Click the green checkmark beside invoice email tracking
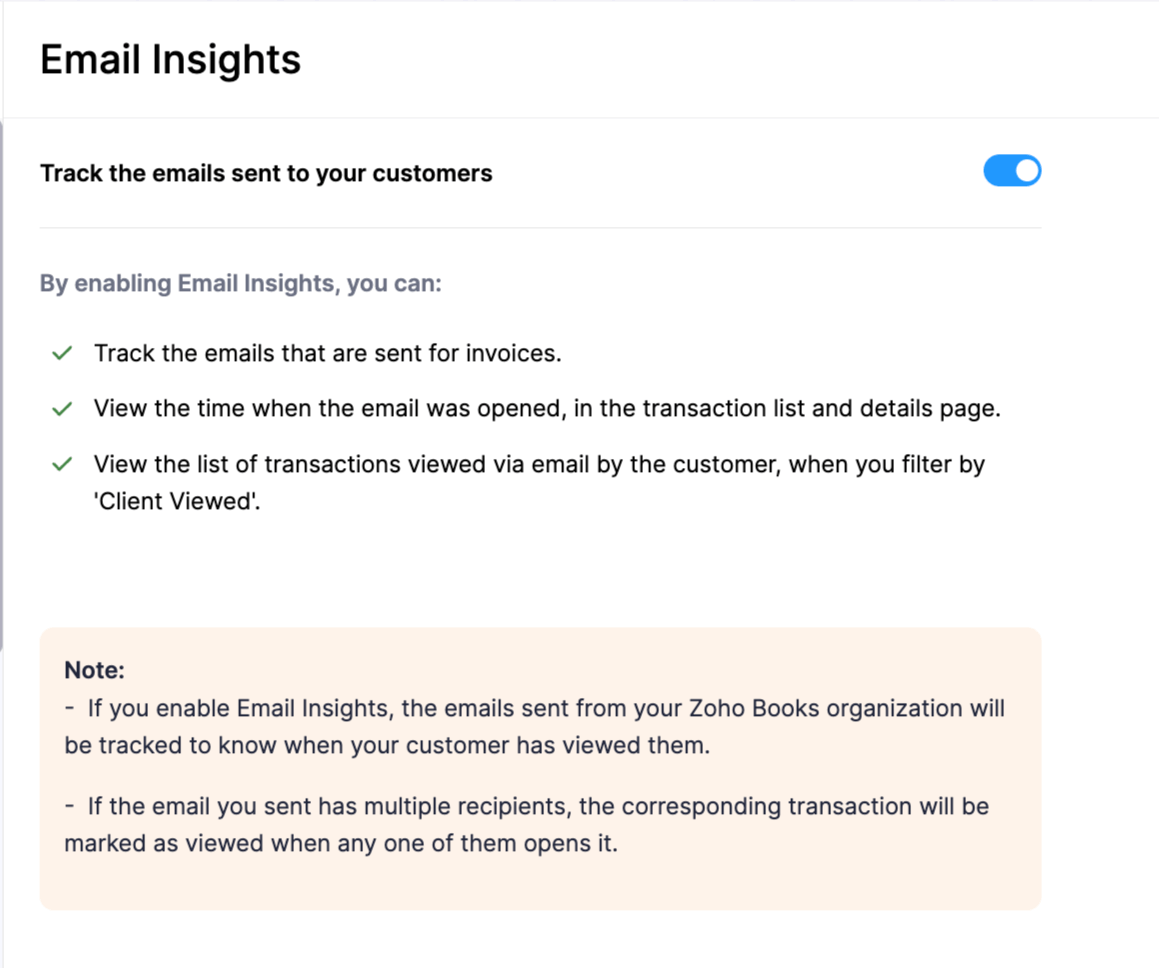Image resolution: width=1159 pixels, height=968 pixels. [x=62, y=353]
